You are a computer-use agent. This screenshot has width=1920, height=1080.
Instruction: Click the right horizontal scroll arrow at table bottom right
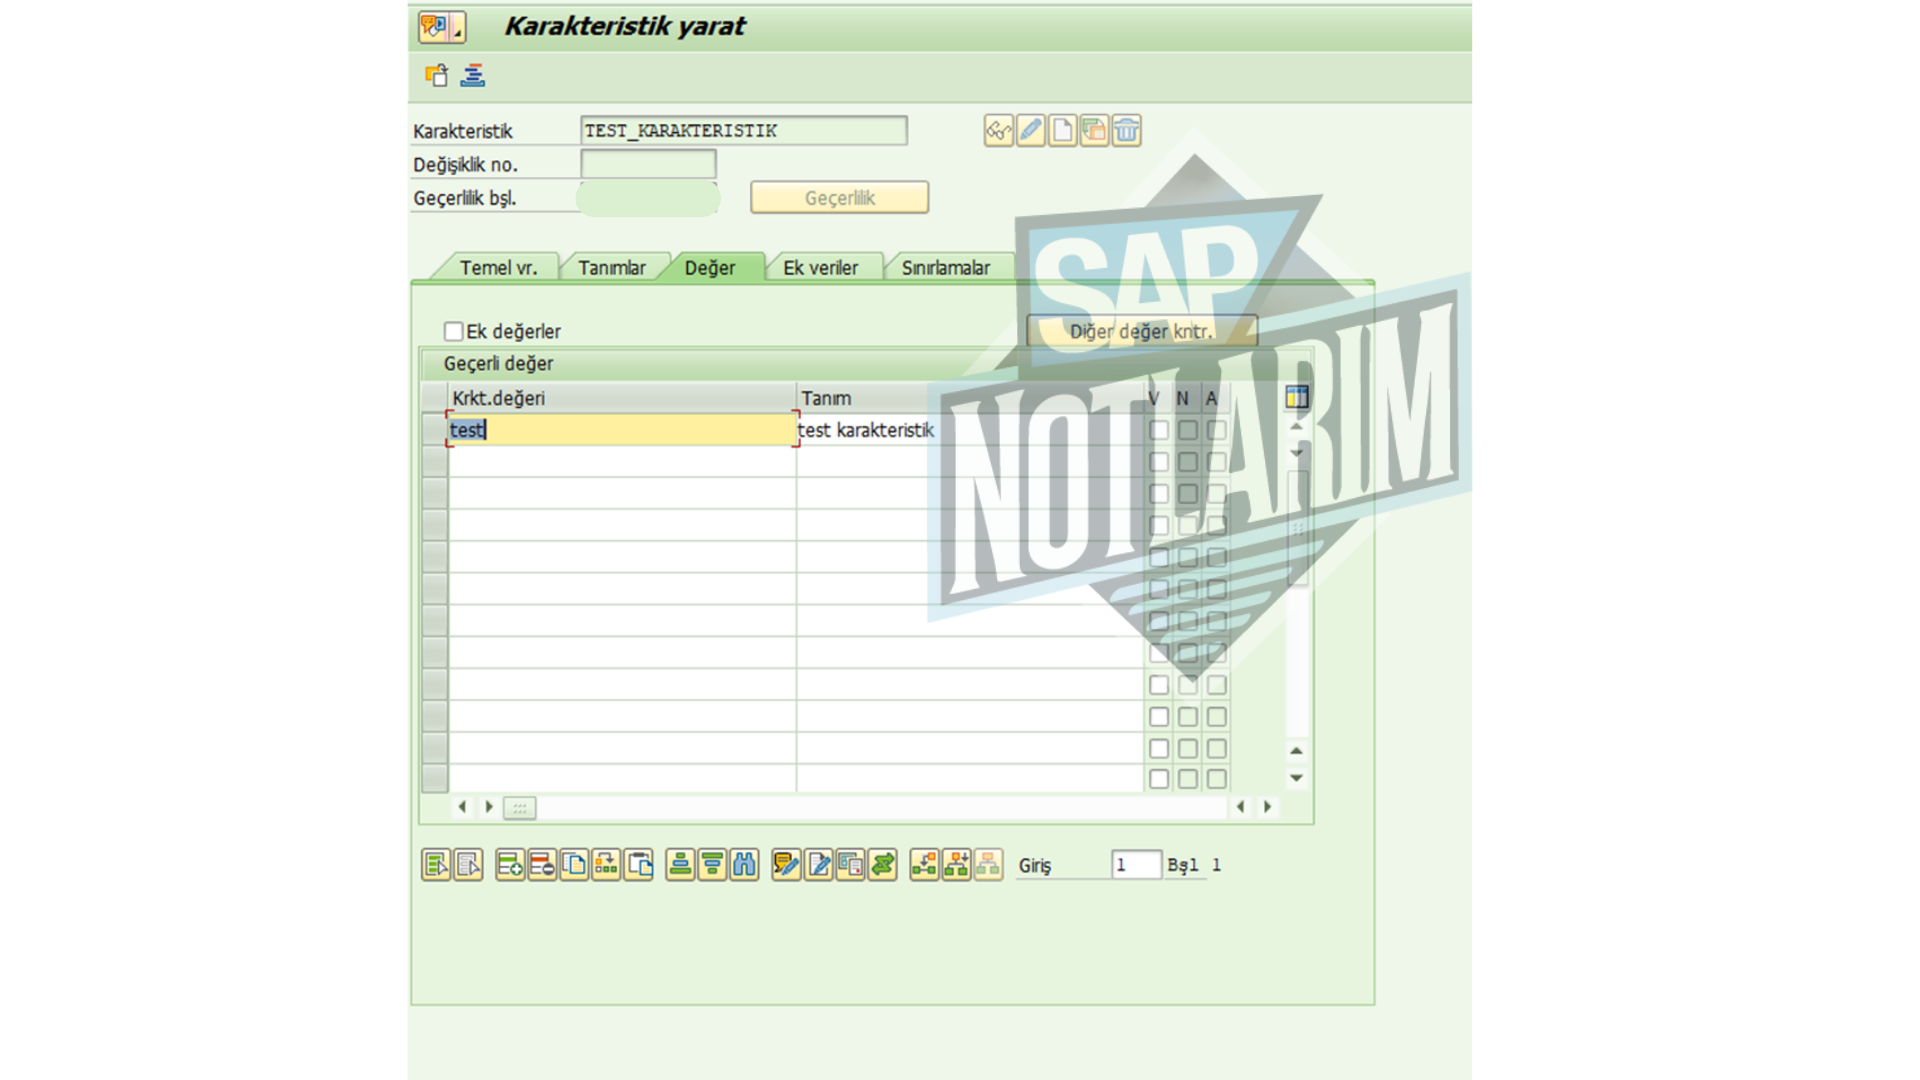coord(1268,806)
